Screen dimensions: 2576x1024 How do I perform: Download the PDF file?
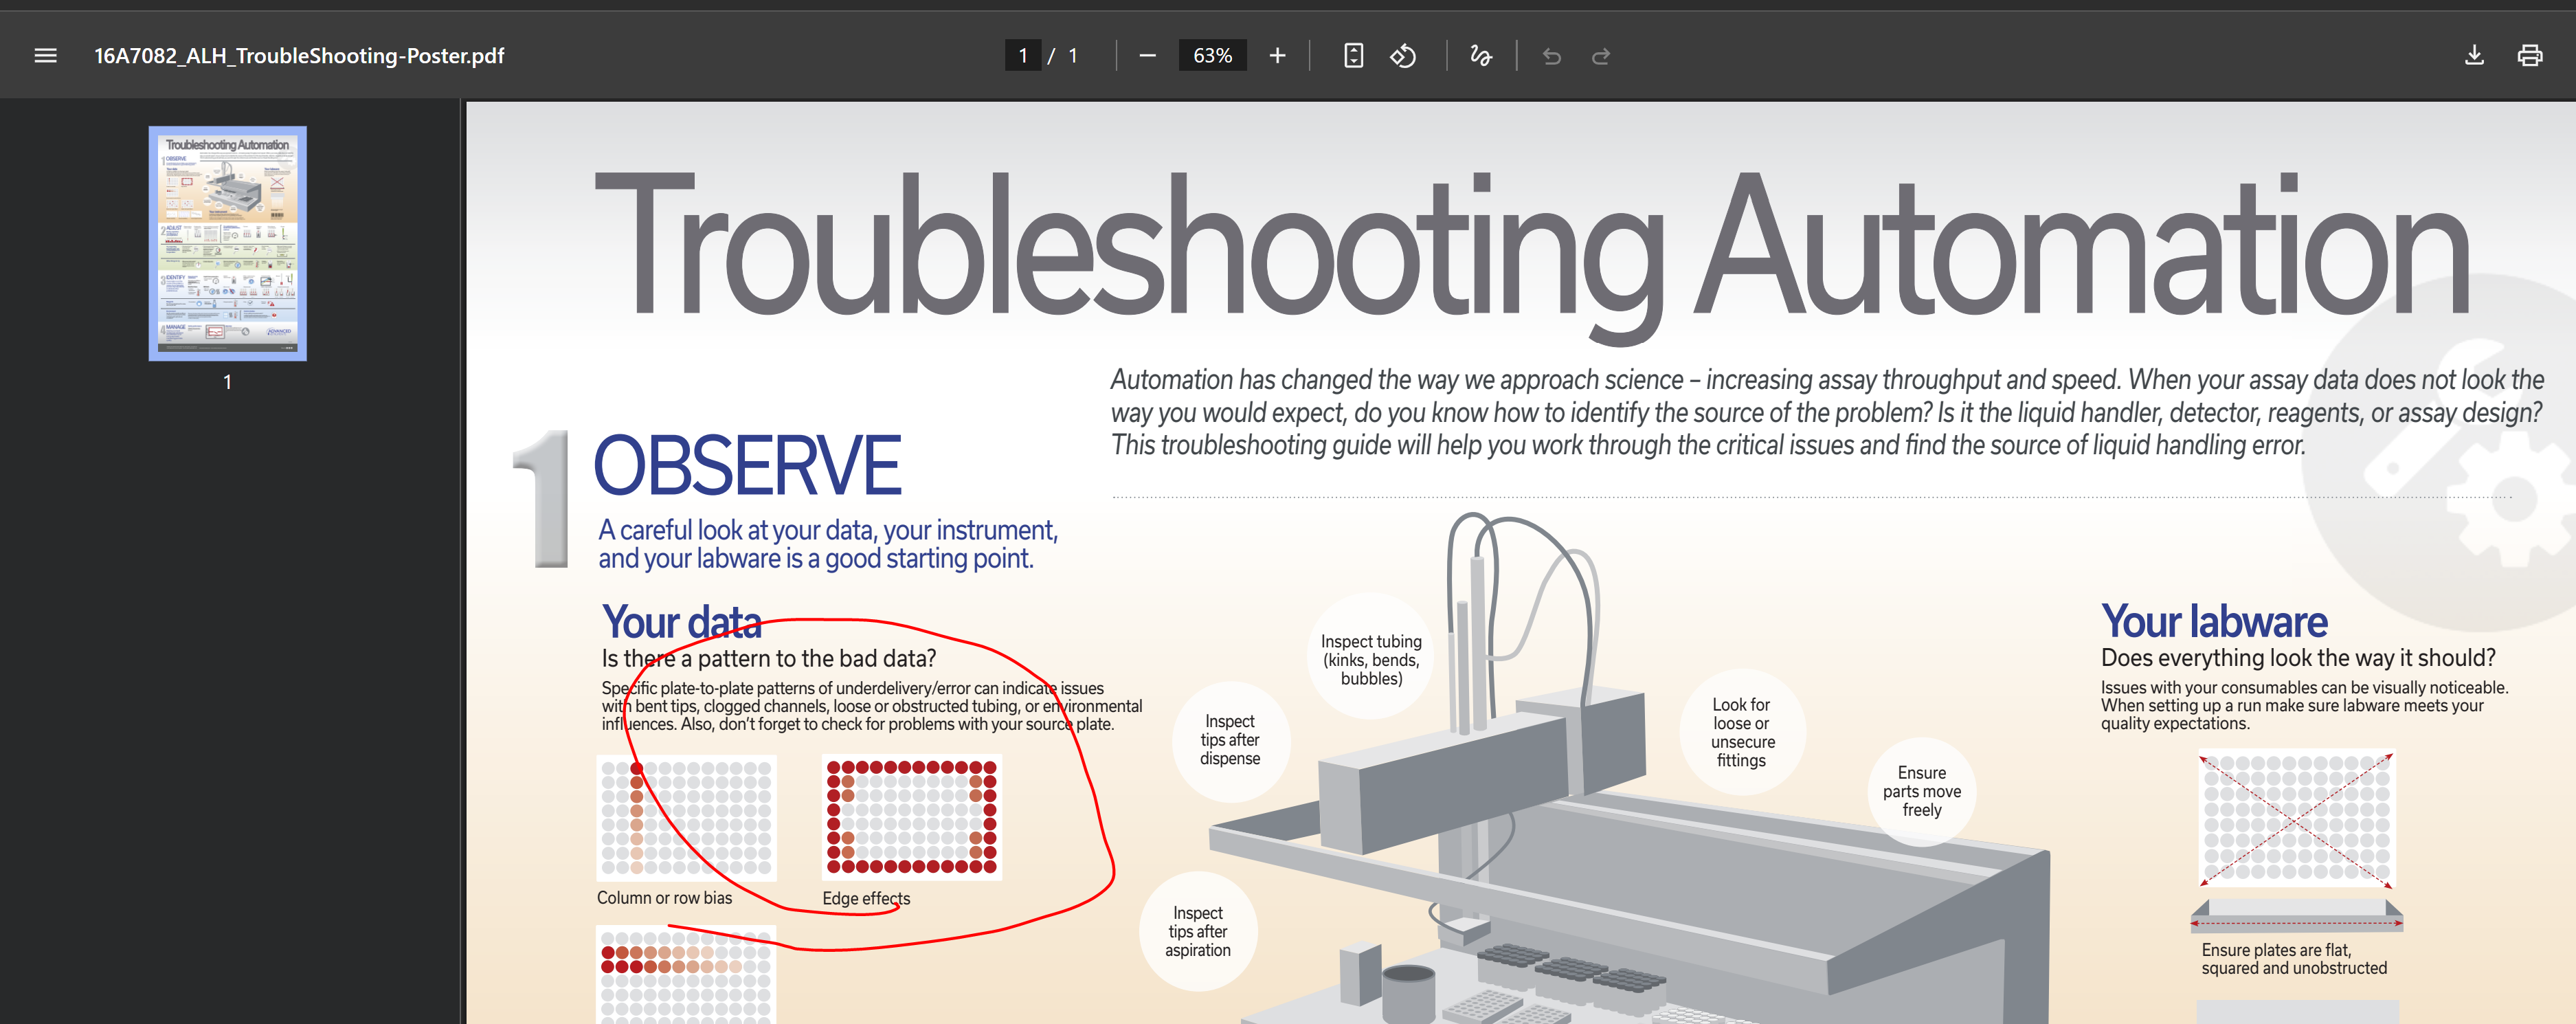(x=2473, y=56)
